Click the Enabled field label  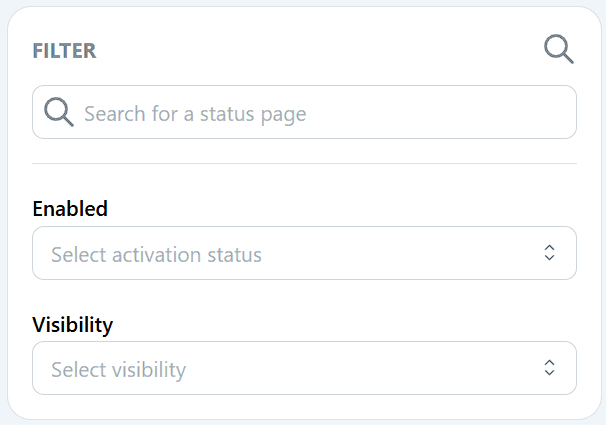pos(70,209)
